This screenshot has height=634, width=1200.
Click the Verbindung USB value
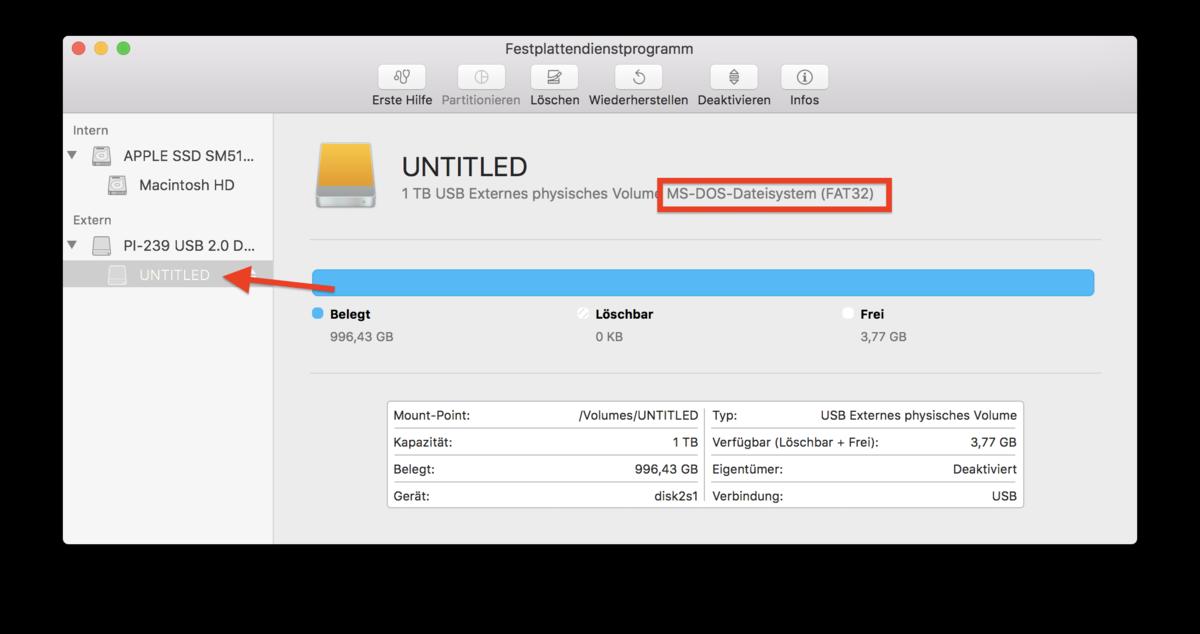pyautogui.click(x=1004, y=496)
